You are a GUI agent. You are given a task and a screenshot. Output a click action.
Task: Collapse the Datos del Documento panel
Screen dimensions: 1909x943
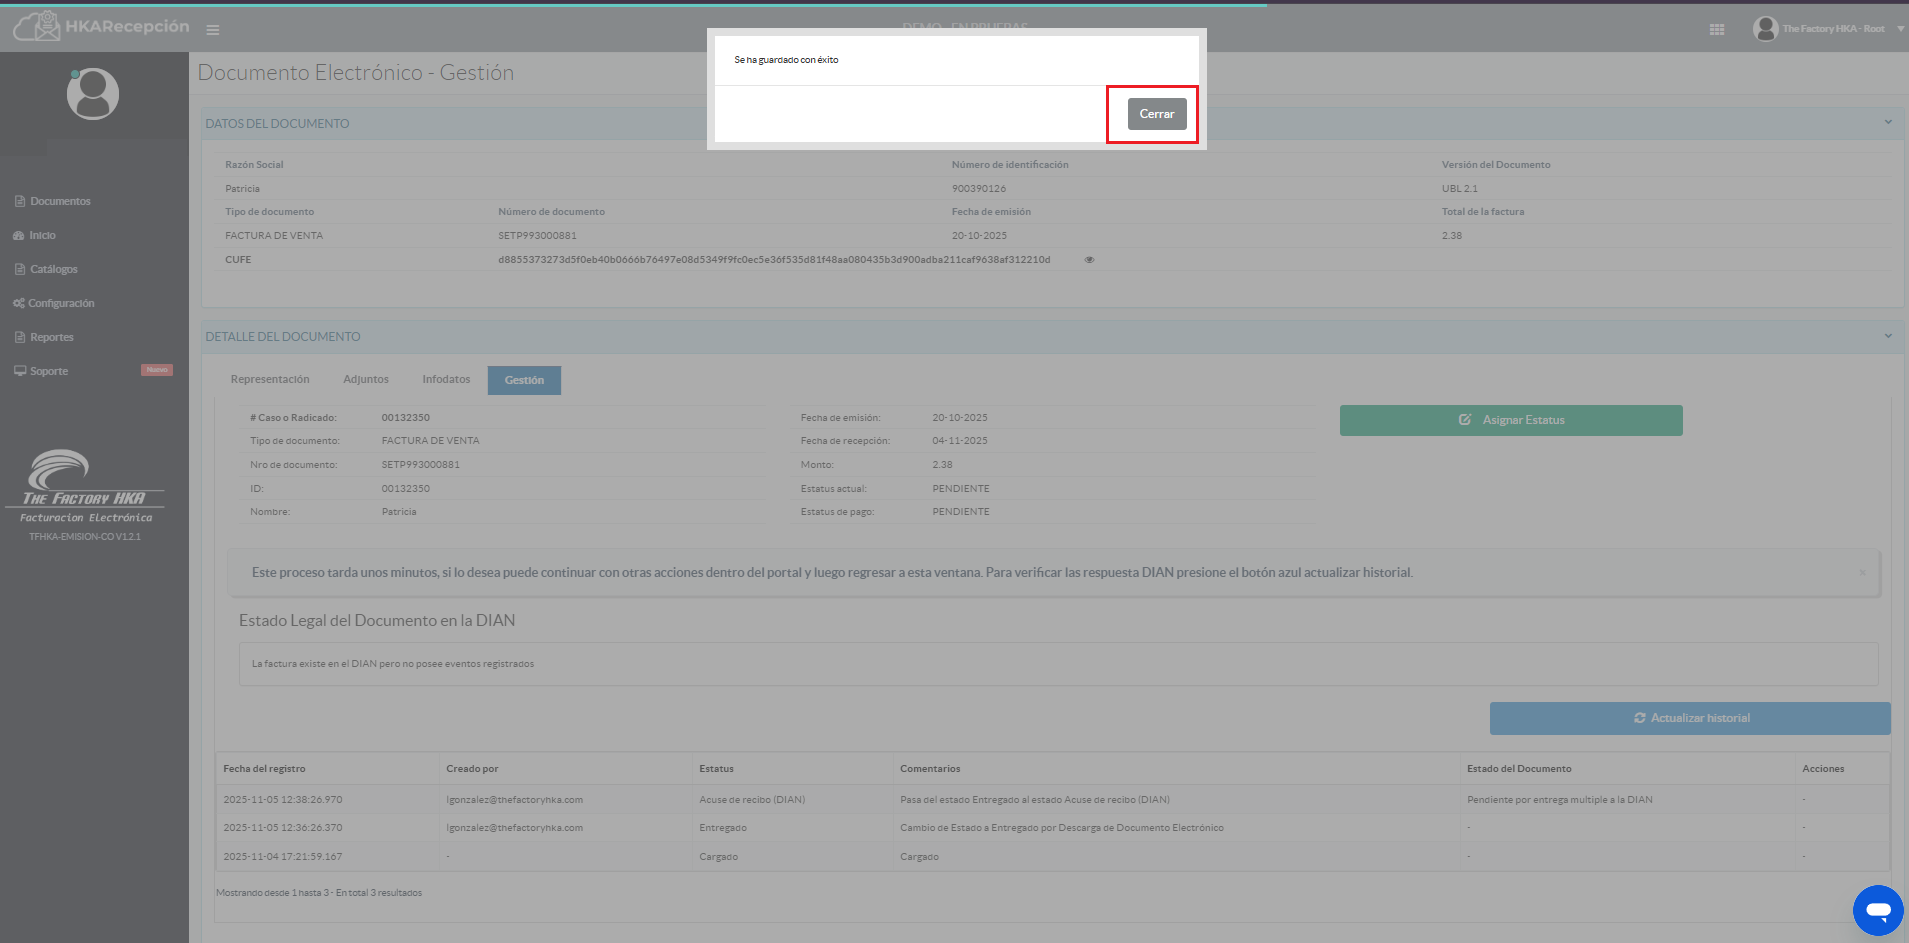(1887, 123)
